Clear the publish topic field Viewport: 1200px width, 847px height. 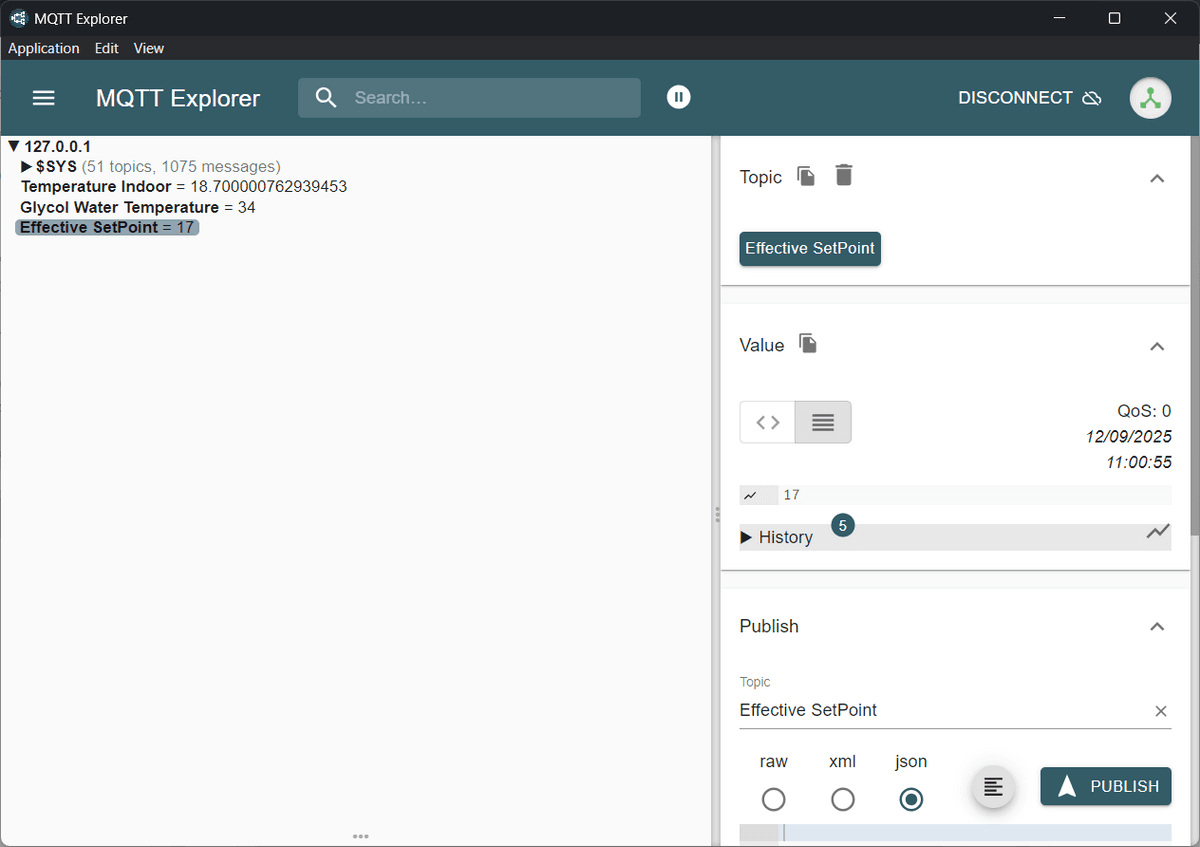pos(1161,711)
